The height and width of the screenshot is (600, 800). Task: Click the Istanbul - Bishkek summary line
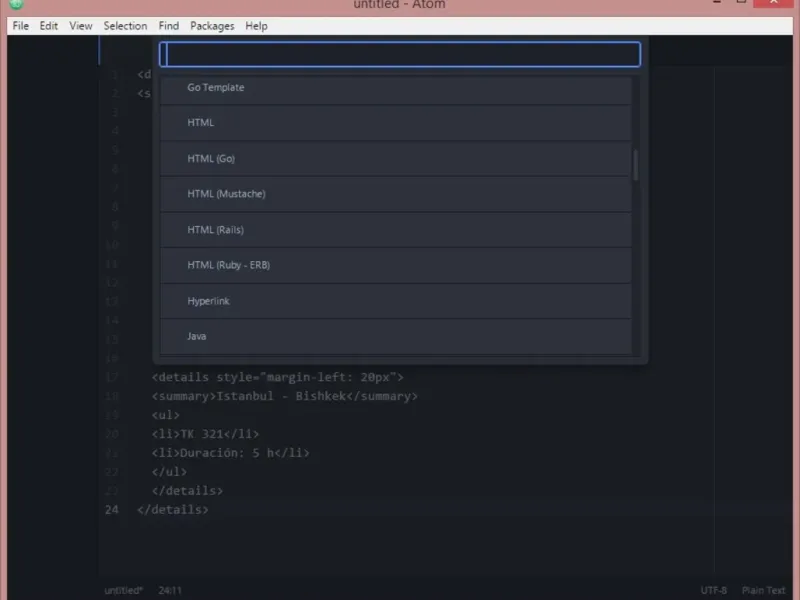point(285,396)
